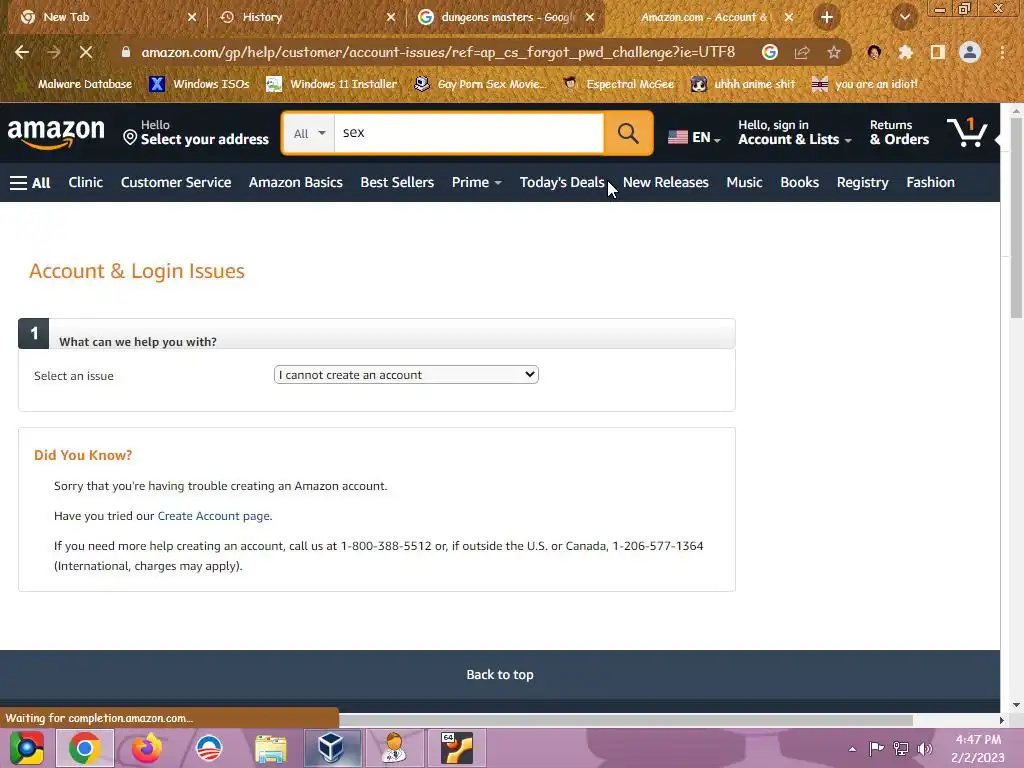Expand Account & Lists menu

point(795,133)
